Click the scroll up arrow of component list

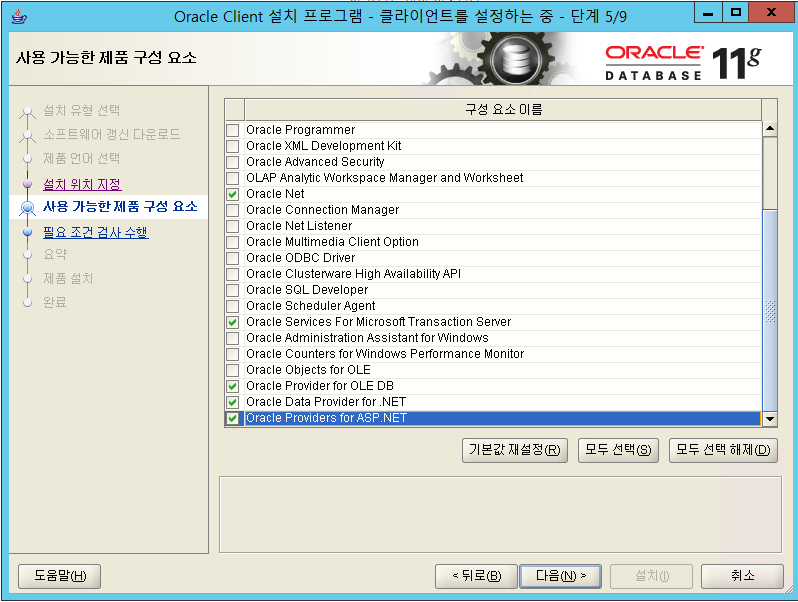(x=770, y=129)
